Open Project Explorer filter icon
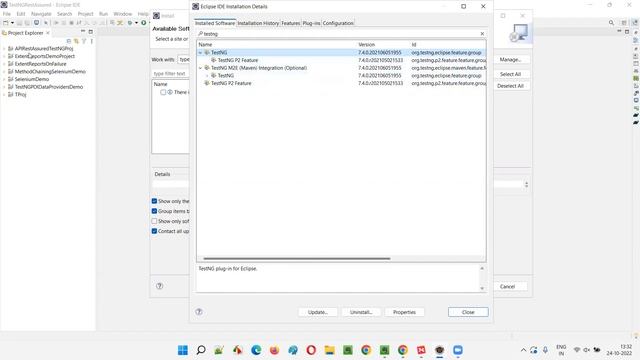 (x=84, y=41)
